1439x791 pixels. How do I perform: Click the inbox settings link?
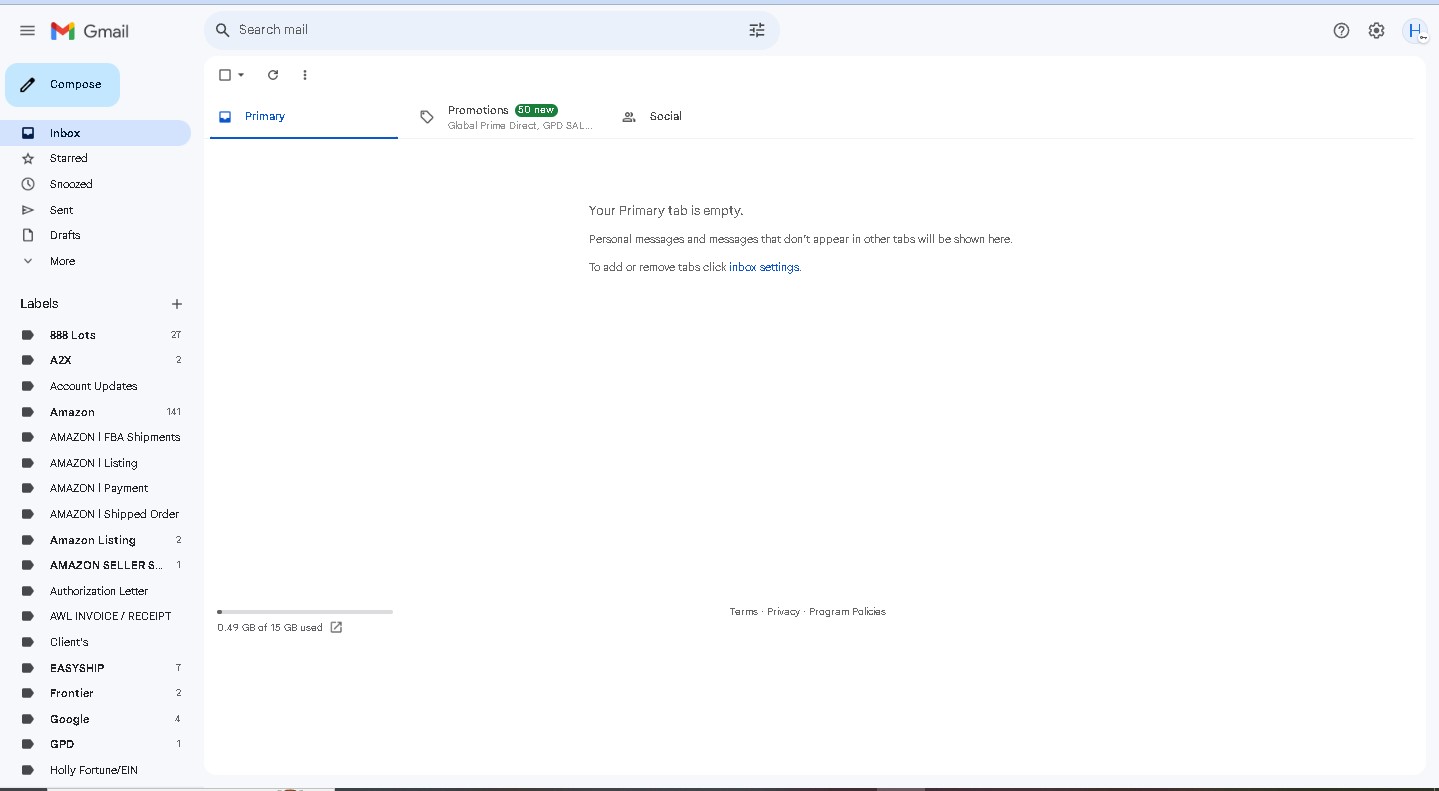click(764, 268)
